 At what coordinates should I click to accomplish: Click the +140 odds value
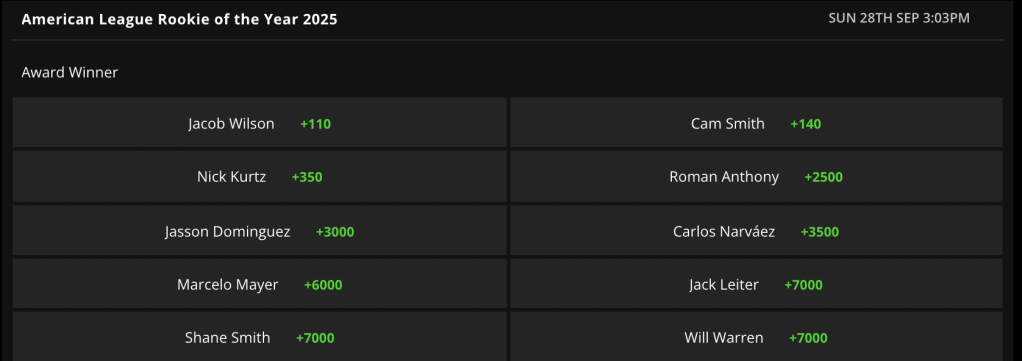806,124
